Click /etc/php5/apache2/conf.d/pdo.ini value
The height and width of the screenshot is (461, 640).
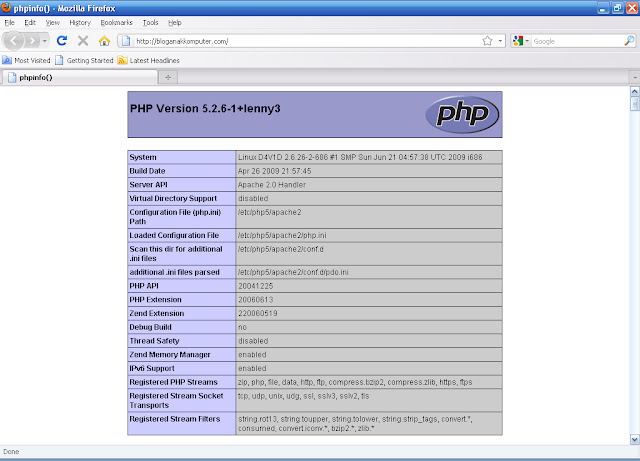click(293, 272)
